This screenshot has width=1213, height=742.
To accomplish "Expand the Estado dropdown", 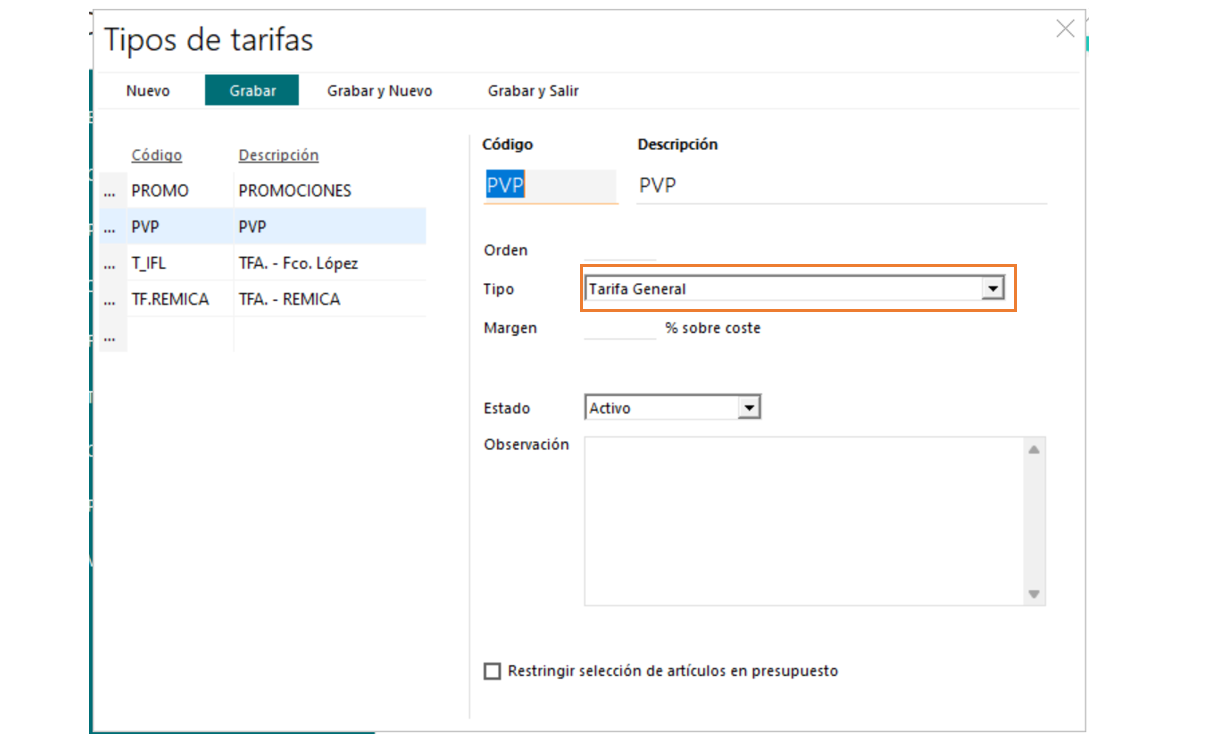I will pyautogui.click(x=749, y=408).
